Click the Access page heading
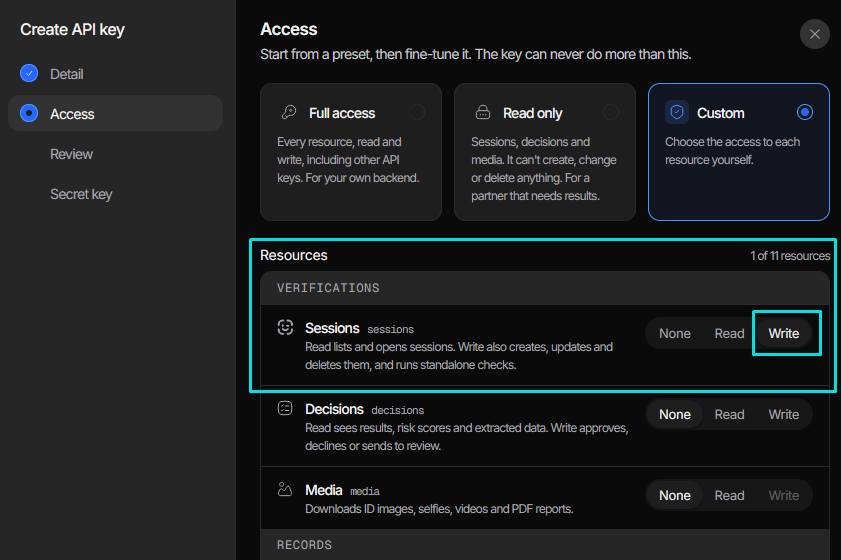The width and height of the screenshot is (841, 560). pos(289,29)
